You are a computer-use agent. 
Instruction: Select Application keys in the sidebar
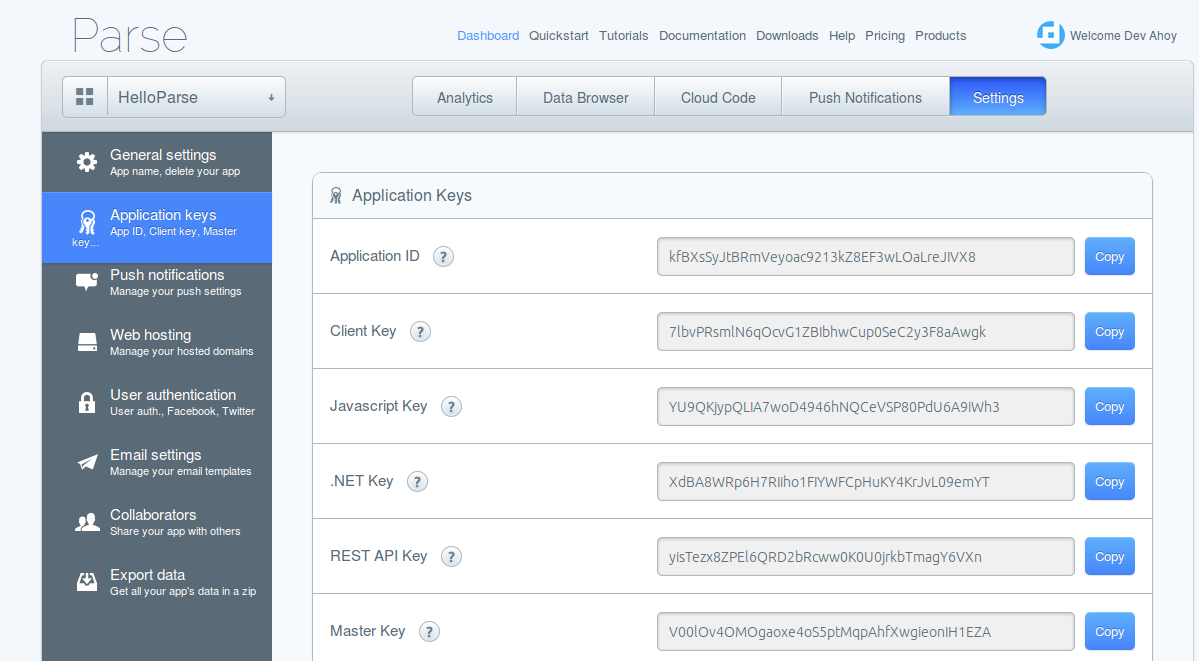tap(157, 227)
